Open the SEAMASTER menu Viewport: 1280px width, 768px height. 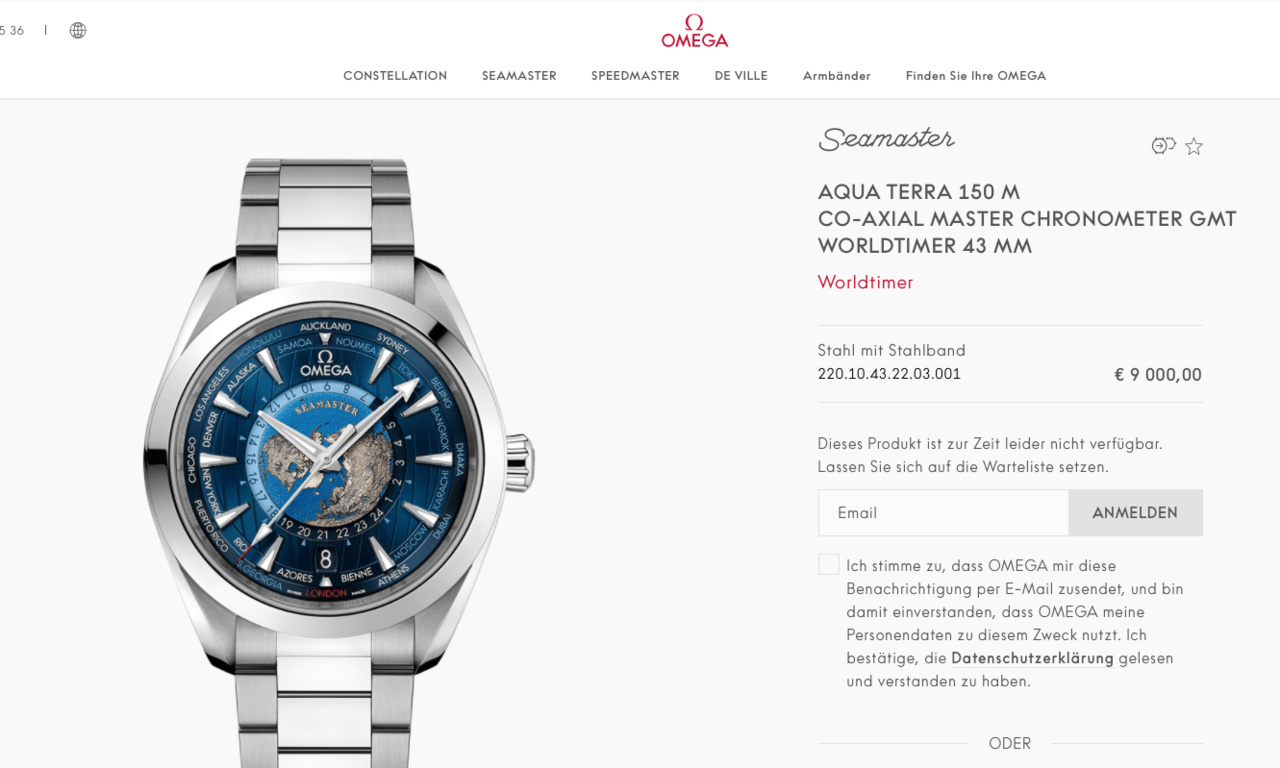click(x=519, y=76)
